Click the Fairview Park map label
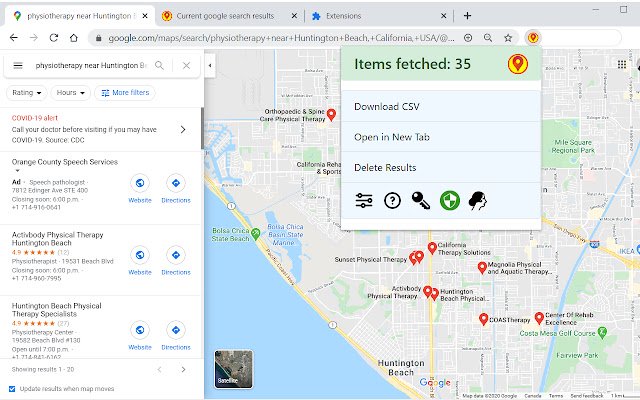640x400 pixels. tap(577, 356)
